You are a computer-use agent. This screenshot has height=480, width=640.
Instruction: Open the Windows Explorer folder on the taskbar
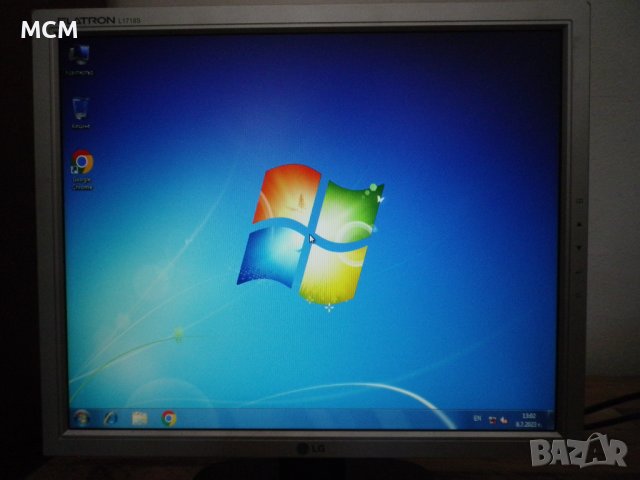(139, 418)
